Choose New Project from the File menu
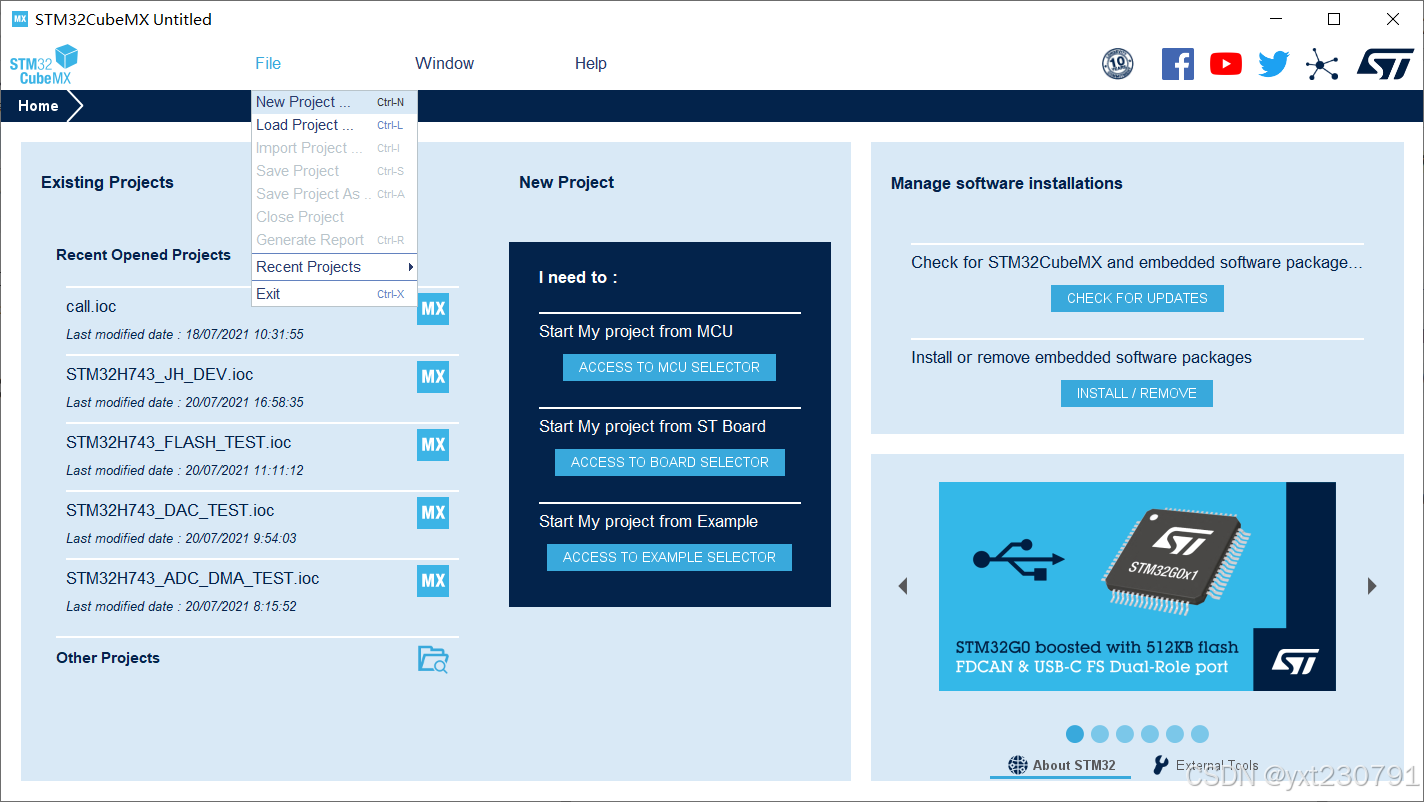This screenshot has width=1424, height=802. [334, 102]
